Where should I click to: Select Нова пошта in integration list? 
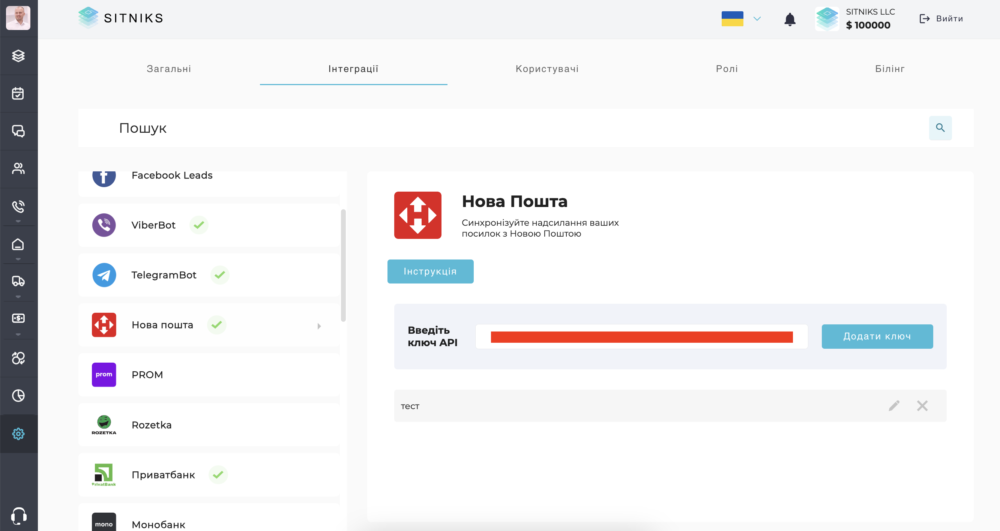click(209, 325)
